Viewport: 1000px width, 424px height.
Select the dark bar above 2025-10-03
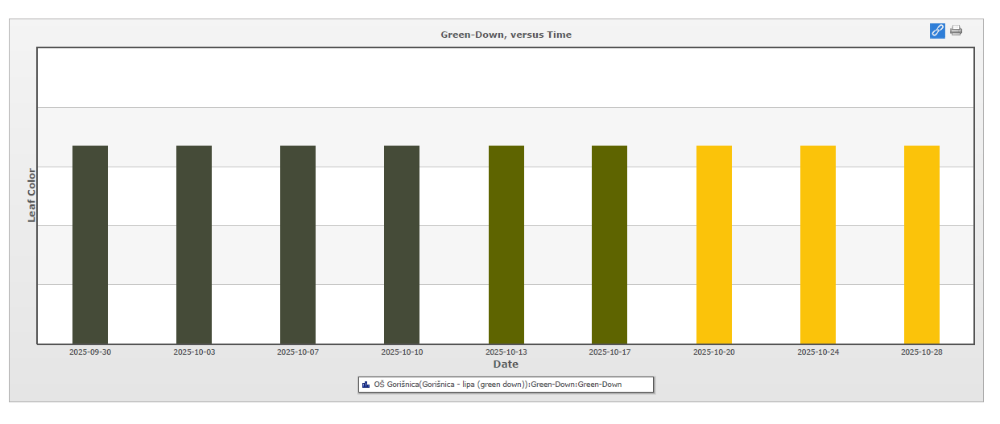tap(194, 244)
